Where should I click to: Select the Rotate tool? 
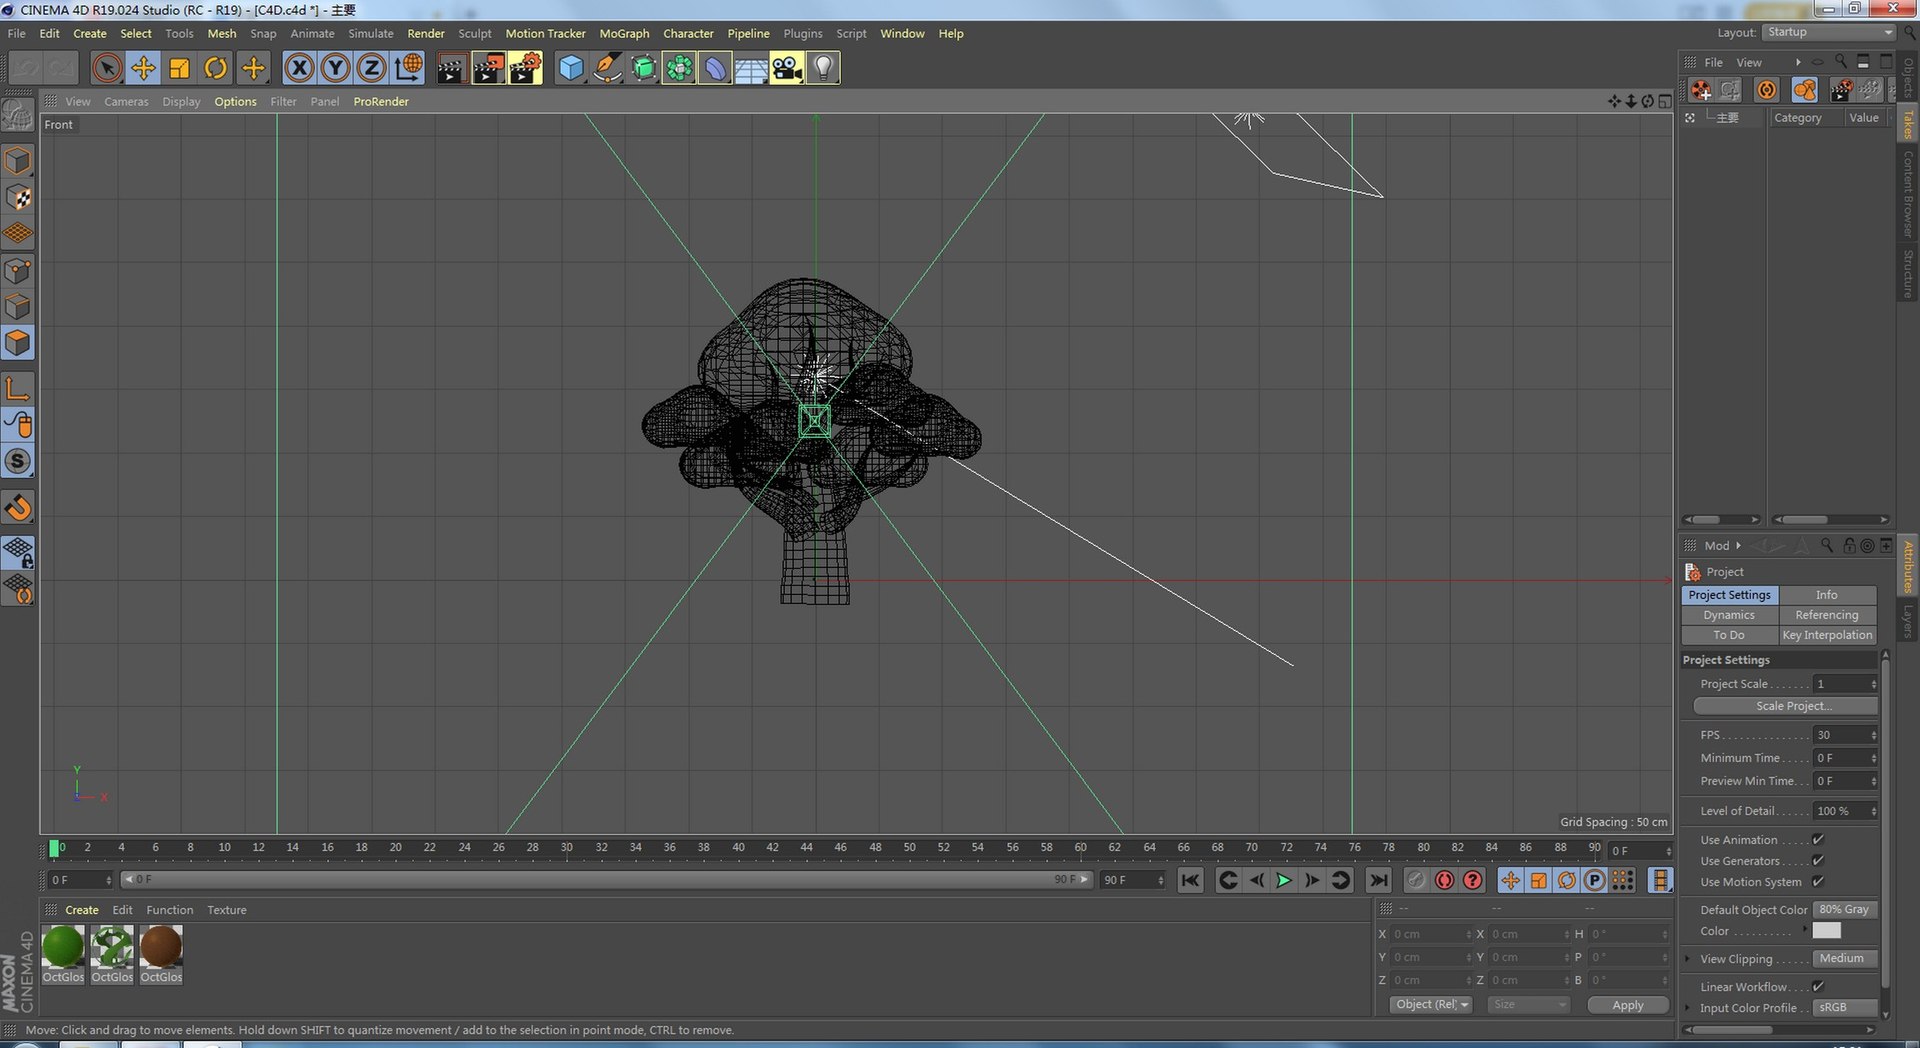[x=215, y=68]
